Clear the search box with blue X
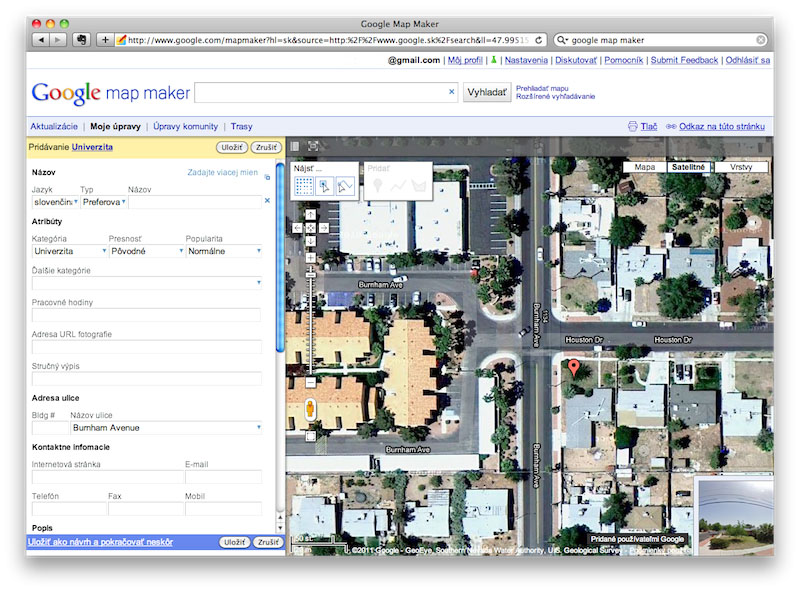Viewport: 800px width, 592px height. [x=452, y=92]
